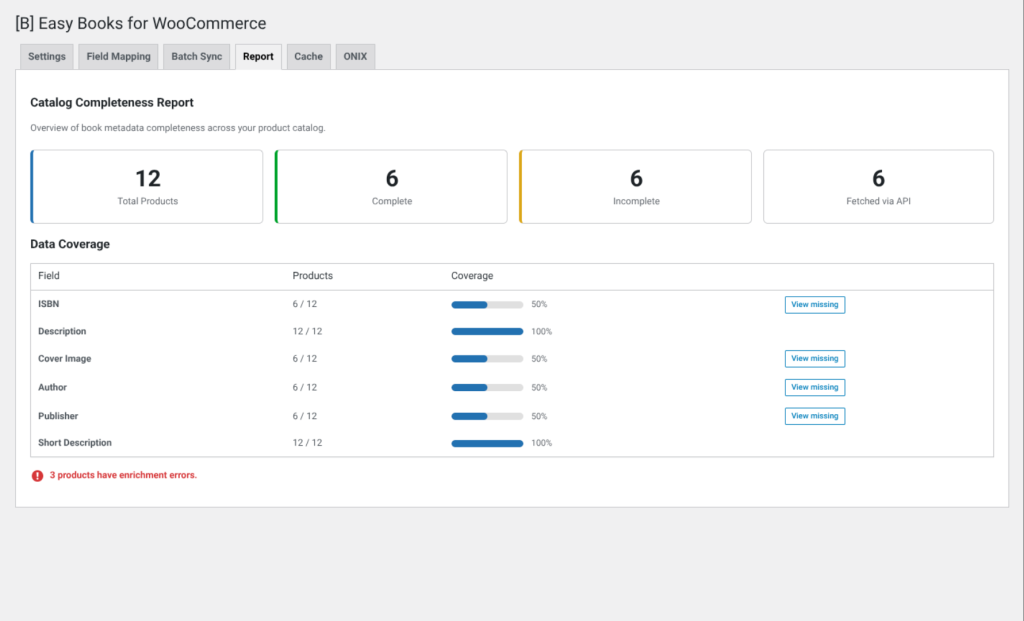View missing products for ISBN
Image resolution: width=1024 pixels, height=621 pixels.
coord(814,304)
